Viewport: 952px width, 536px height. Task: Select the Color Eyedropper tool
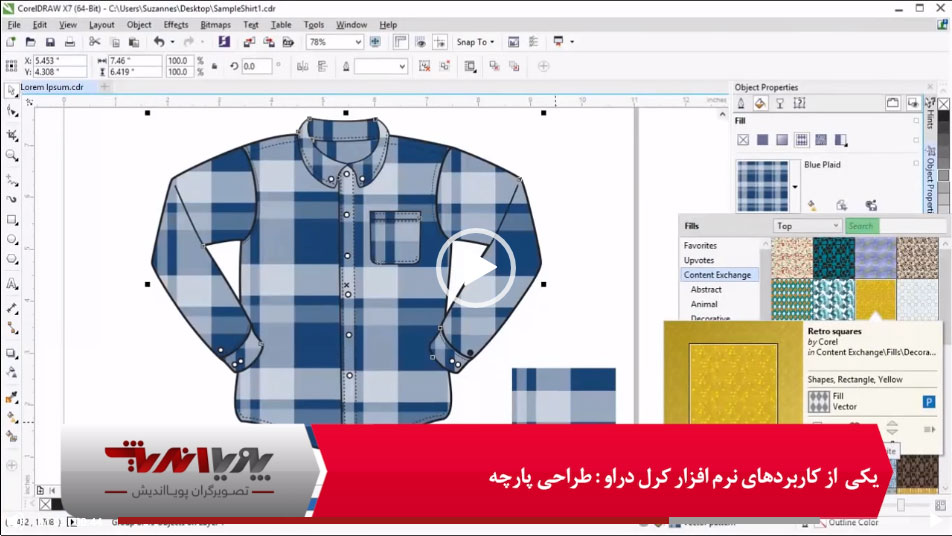tap(11, 398)
